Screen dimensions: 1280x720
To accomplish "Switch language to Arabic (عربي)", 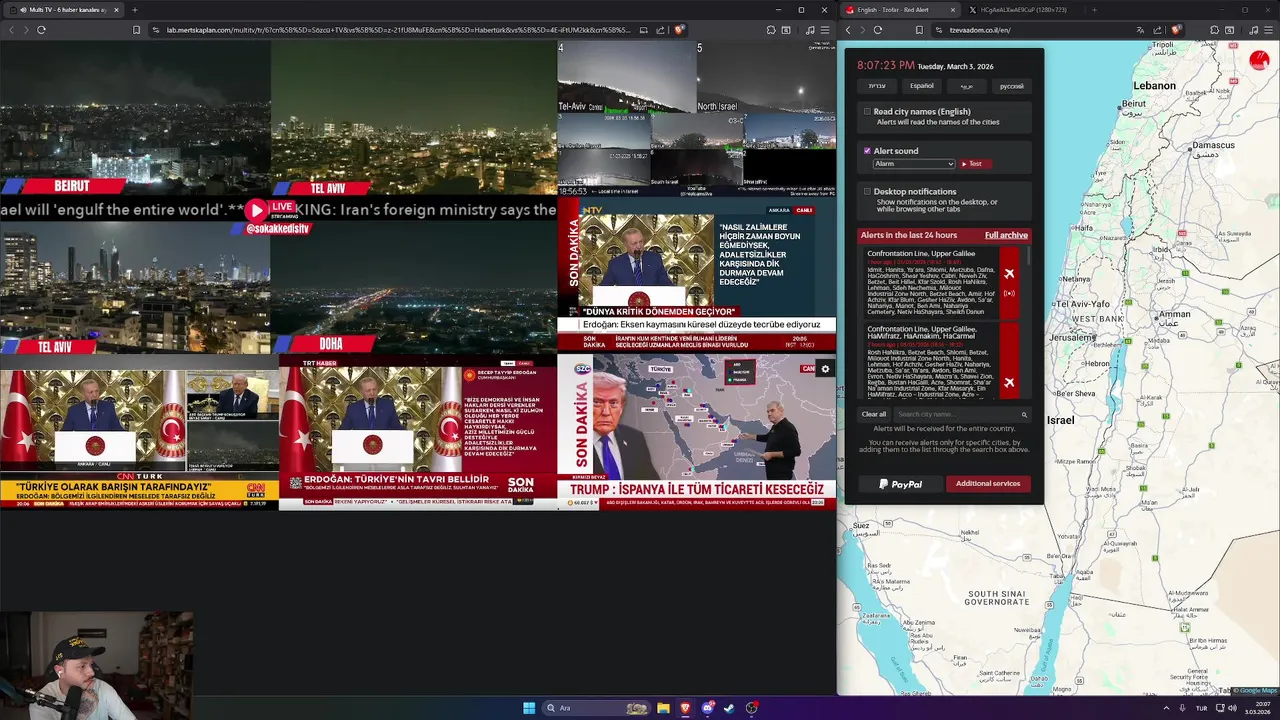I will click(x=967, y=86).
